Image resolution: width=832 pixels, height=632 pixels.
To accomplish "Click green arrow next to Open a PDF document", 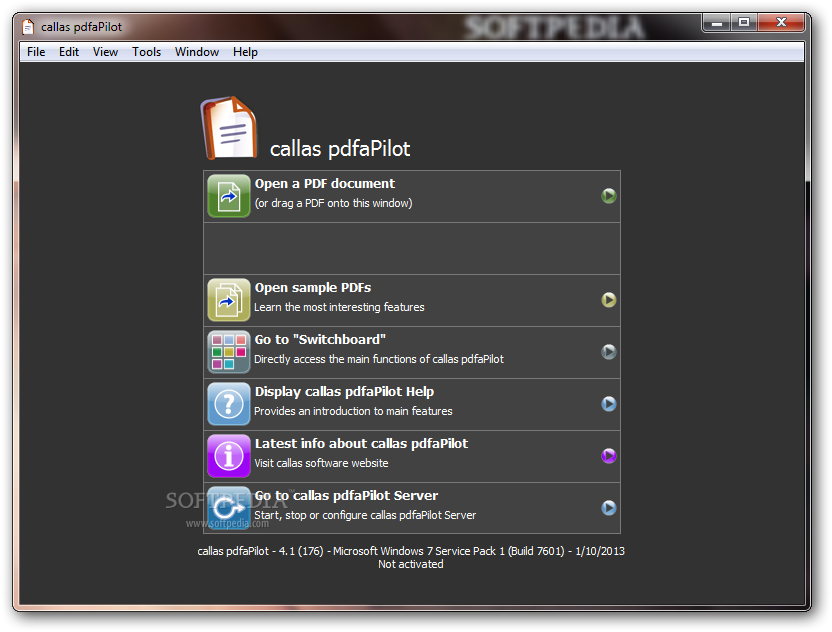I will point(609,196).
